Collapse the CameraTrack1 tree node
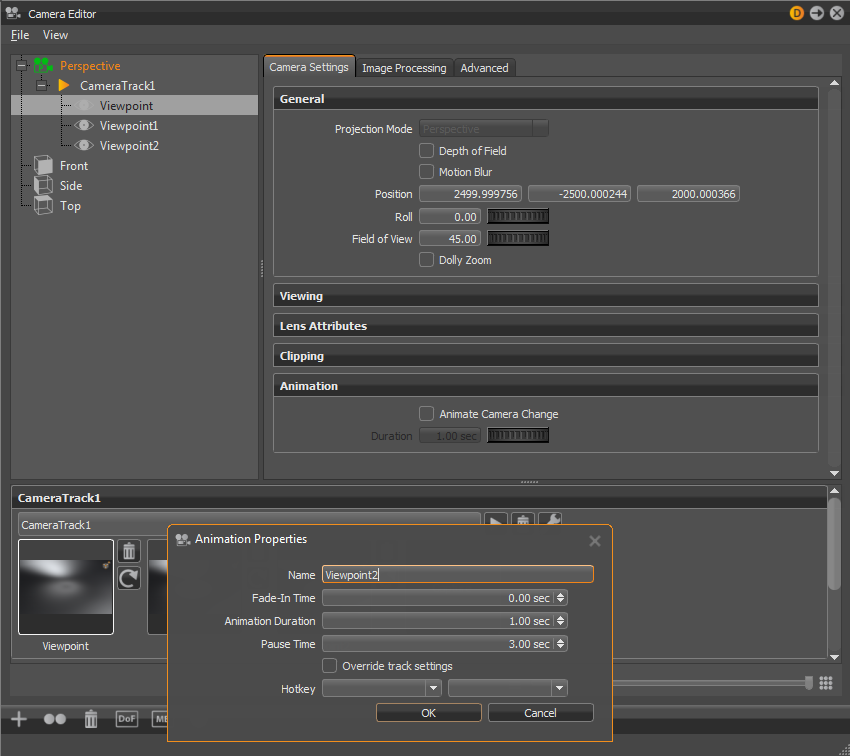 pos(42,86)
